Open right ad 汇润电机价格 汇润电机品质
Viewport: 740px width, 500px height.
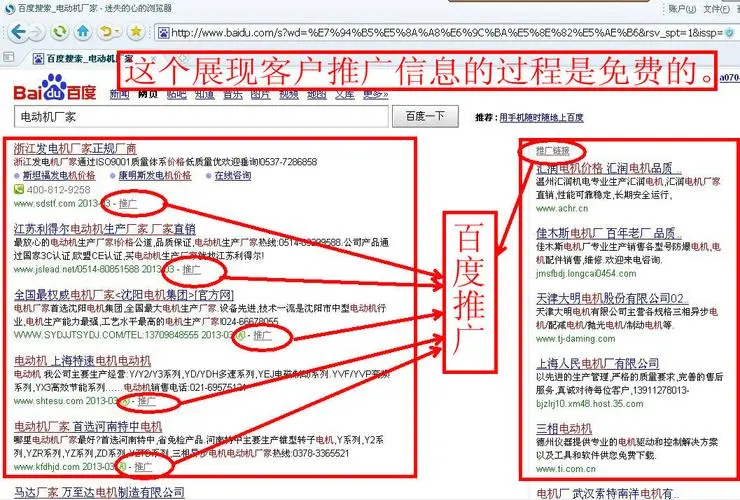pyautogui.click(x=608, y=168)
